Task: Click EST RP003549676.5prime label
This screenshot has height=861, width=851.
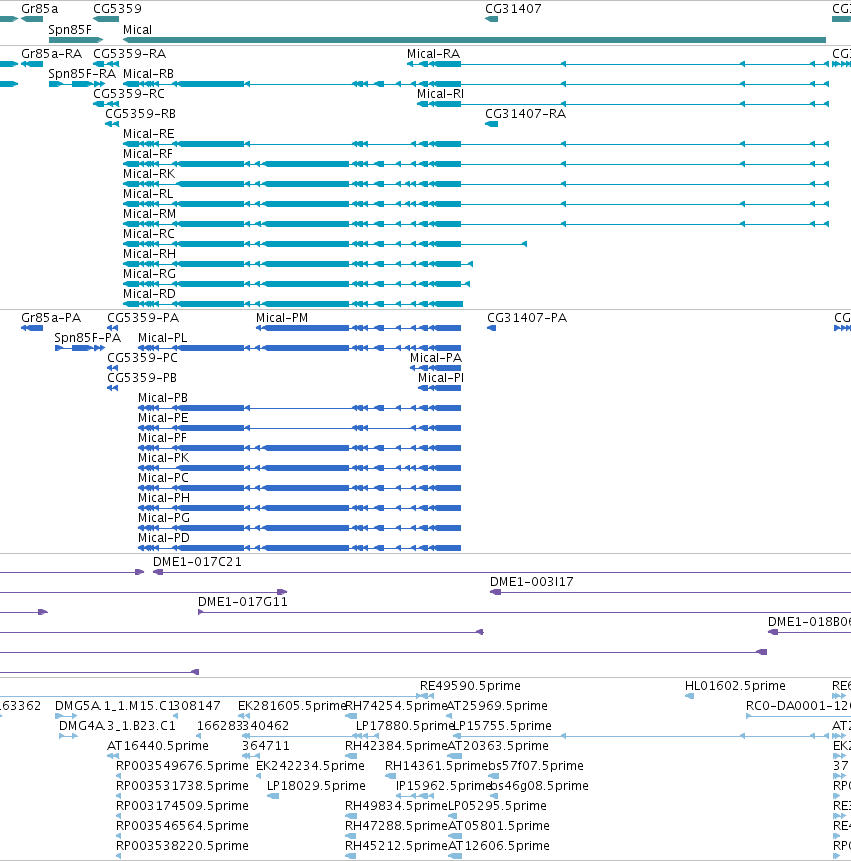Action: [182, 766]
